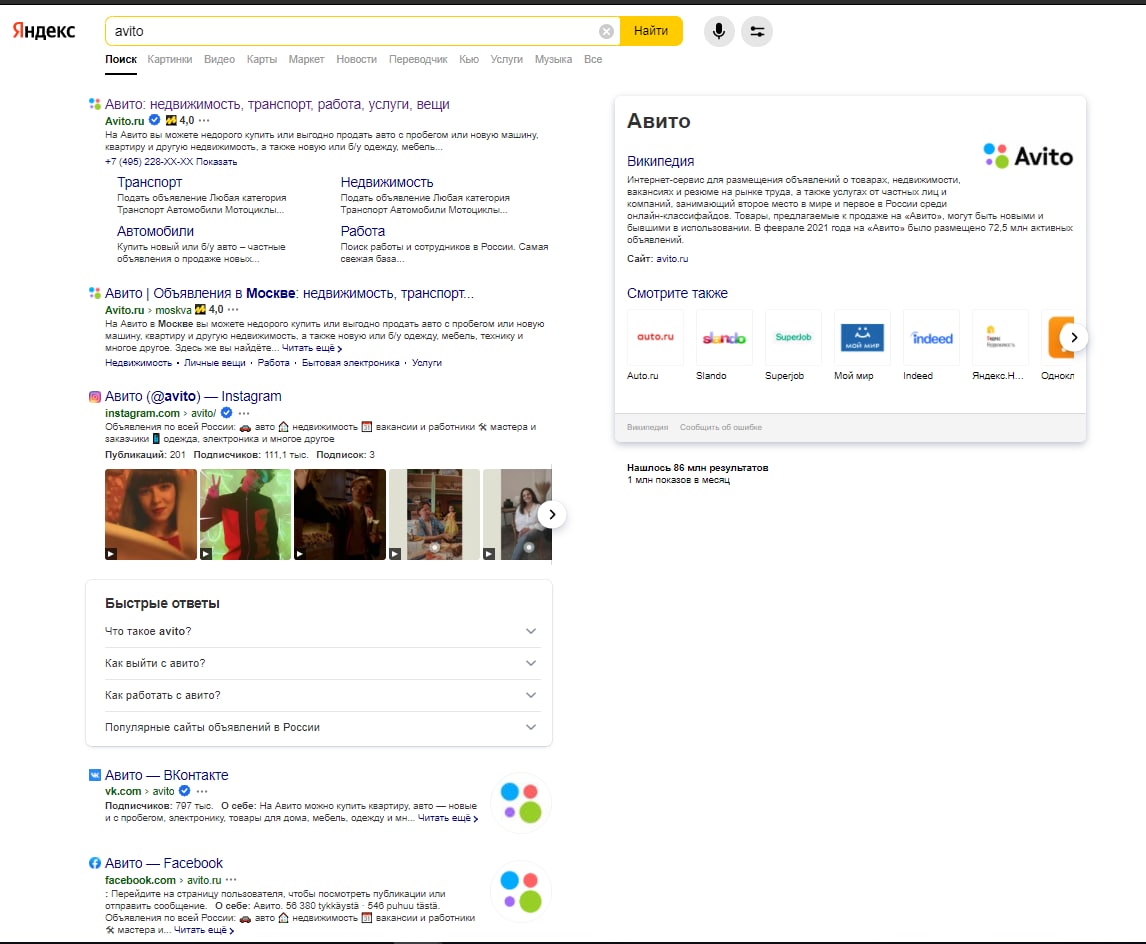The image size is (1146, 944).
Task: Open the Музыка tab
Action: pos(553,59)
